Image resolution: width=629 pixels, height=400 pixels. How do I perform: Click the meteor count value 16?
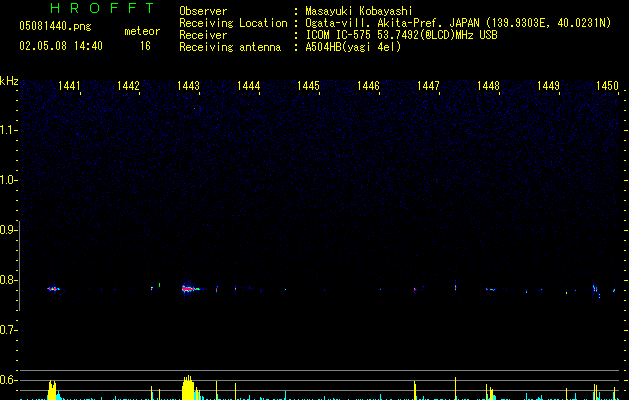pos(145,46)
